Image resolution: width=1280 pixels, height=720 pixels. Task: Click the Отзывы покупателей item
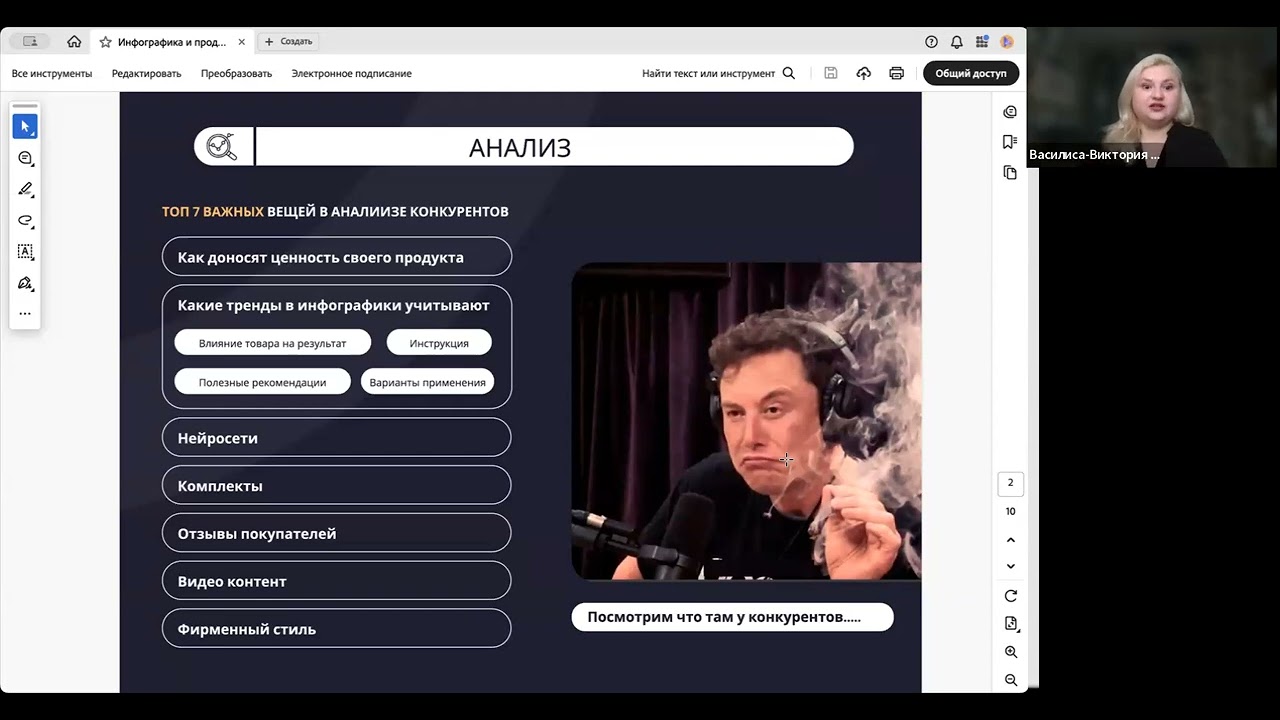[x=336, y=534]
